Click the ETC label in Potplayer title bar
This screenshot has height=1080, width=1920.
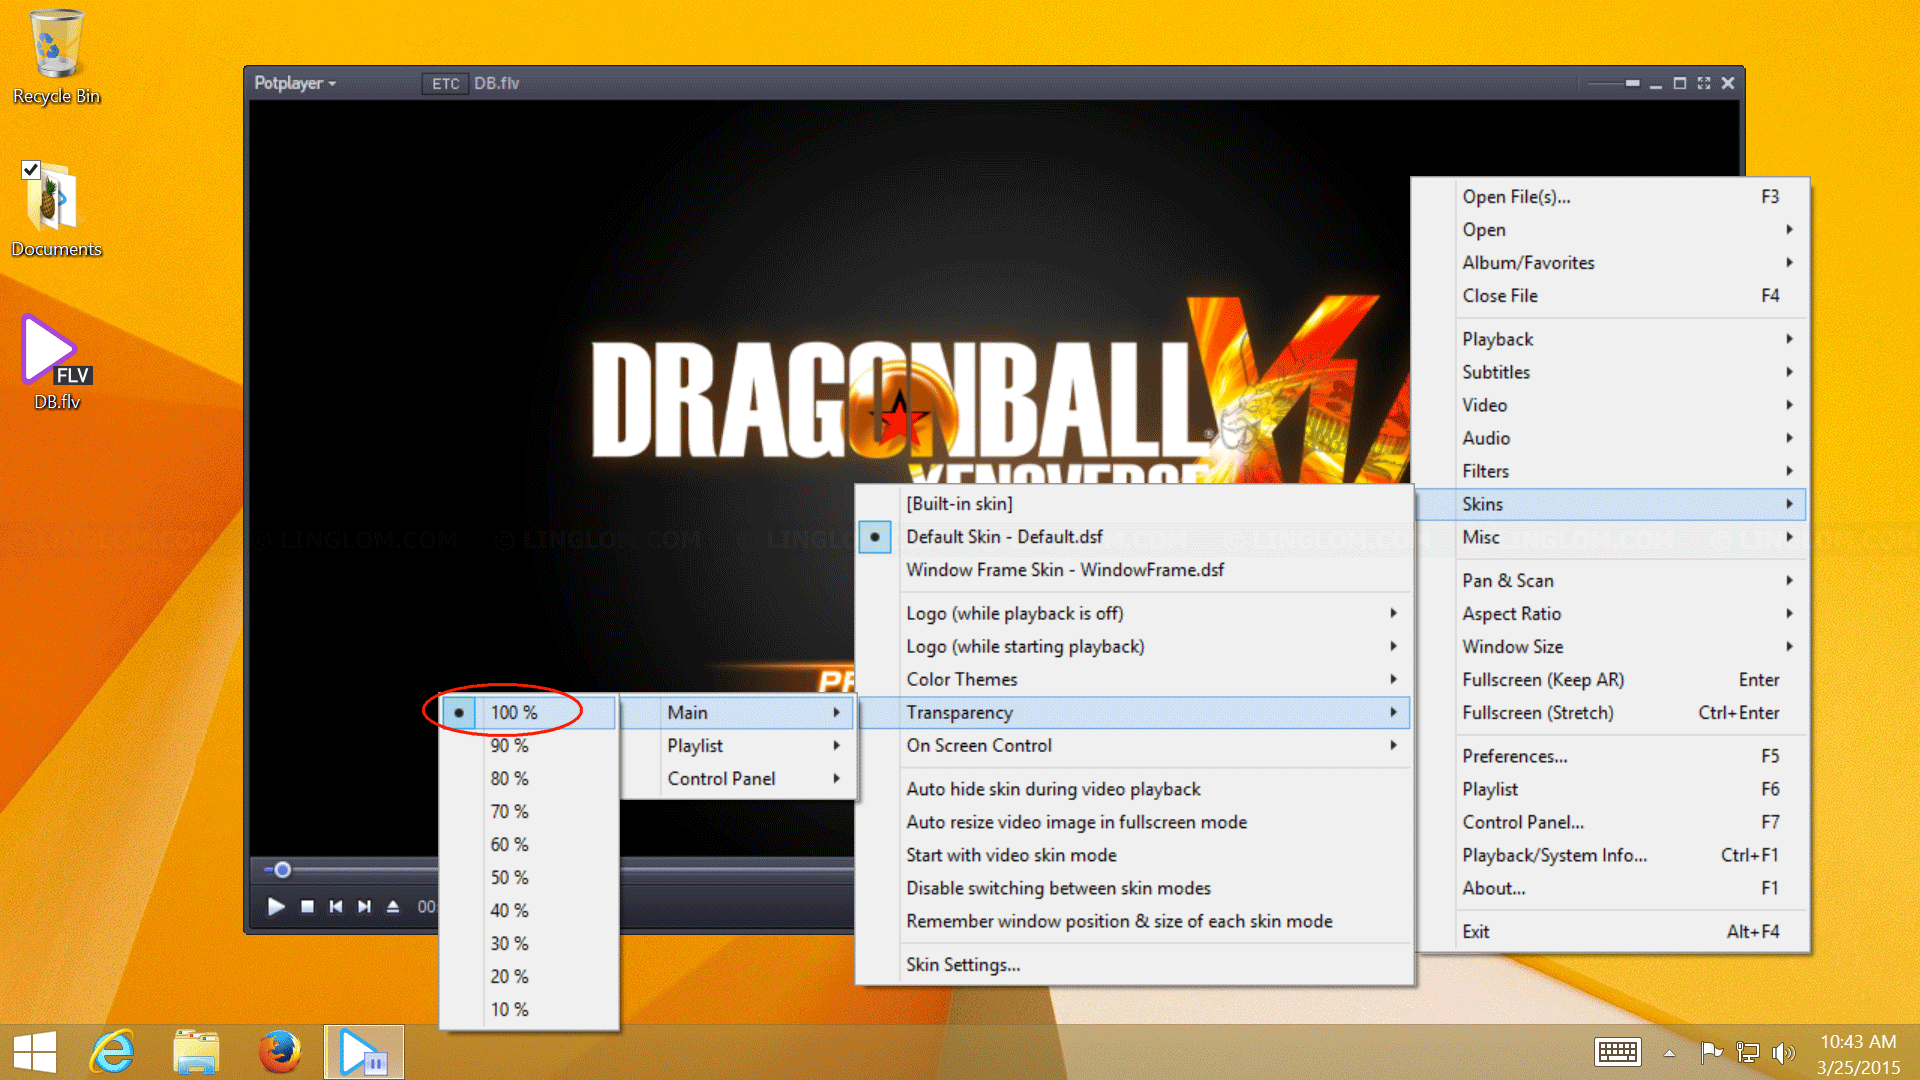tap(446, 84)
